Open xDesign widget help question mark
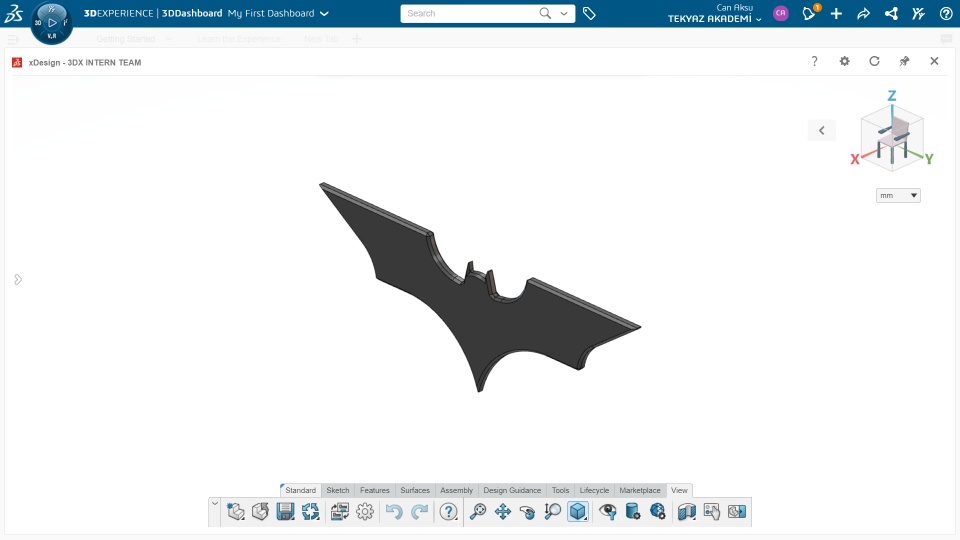 tap(814, 61)
